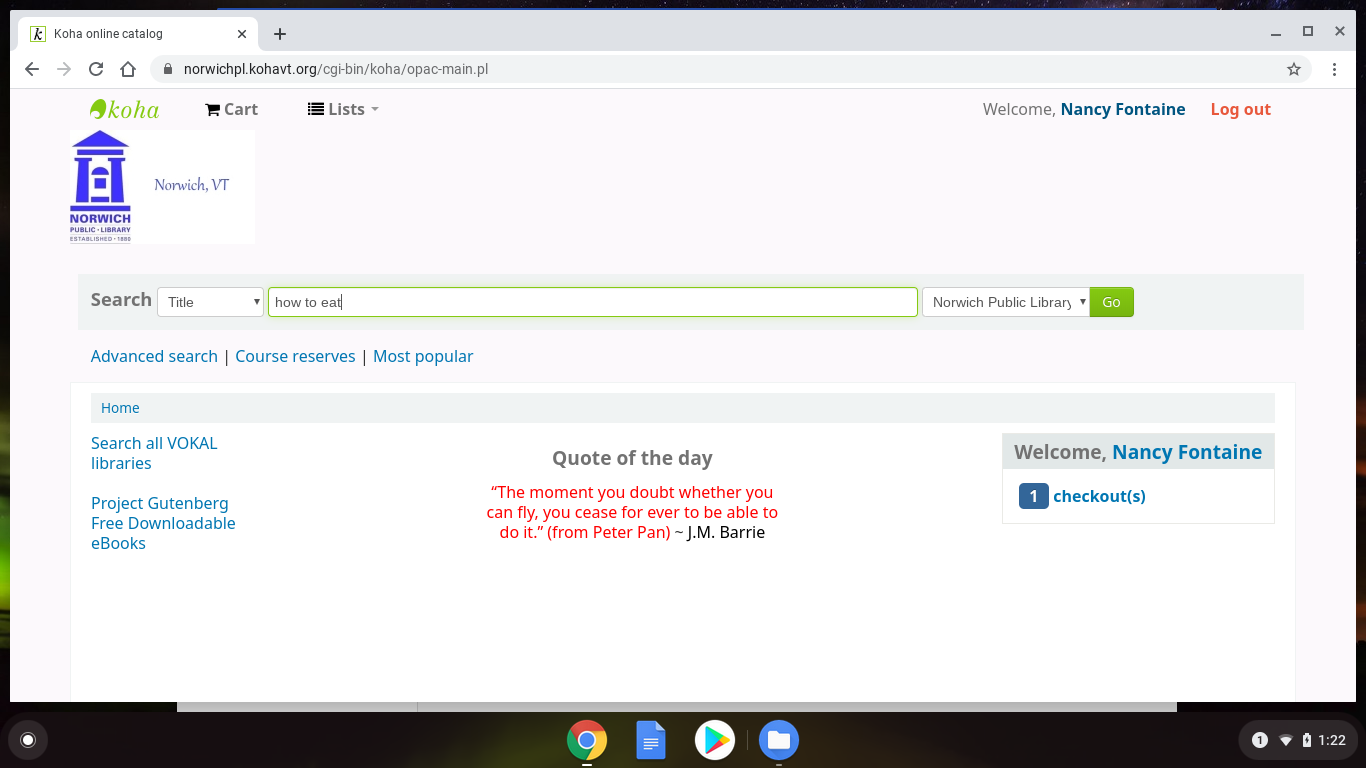Image resolution: width=1366 pixels, height=768 pixels.
Task: Click the Koha logo icon
Action: coord(124,109)
